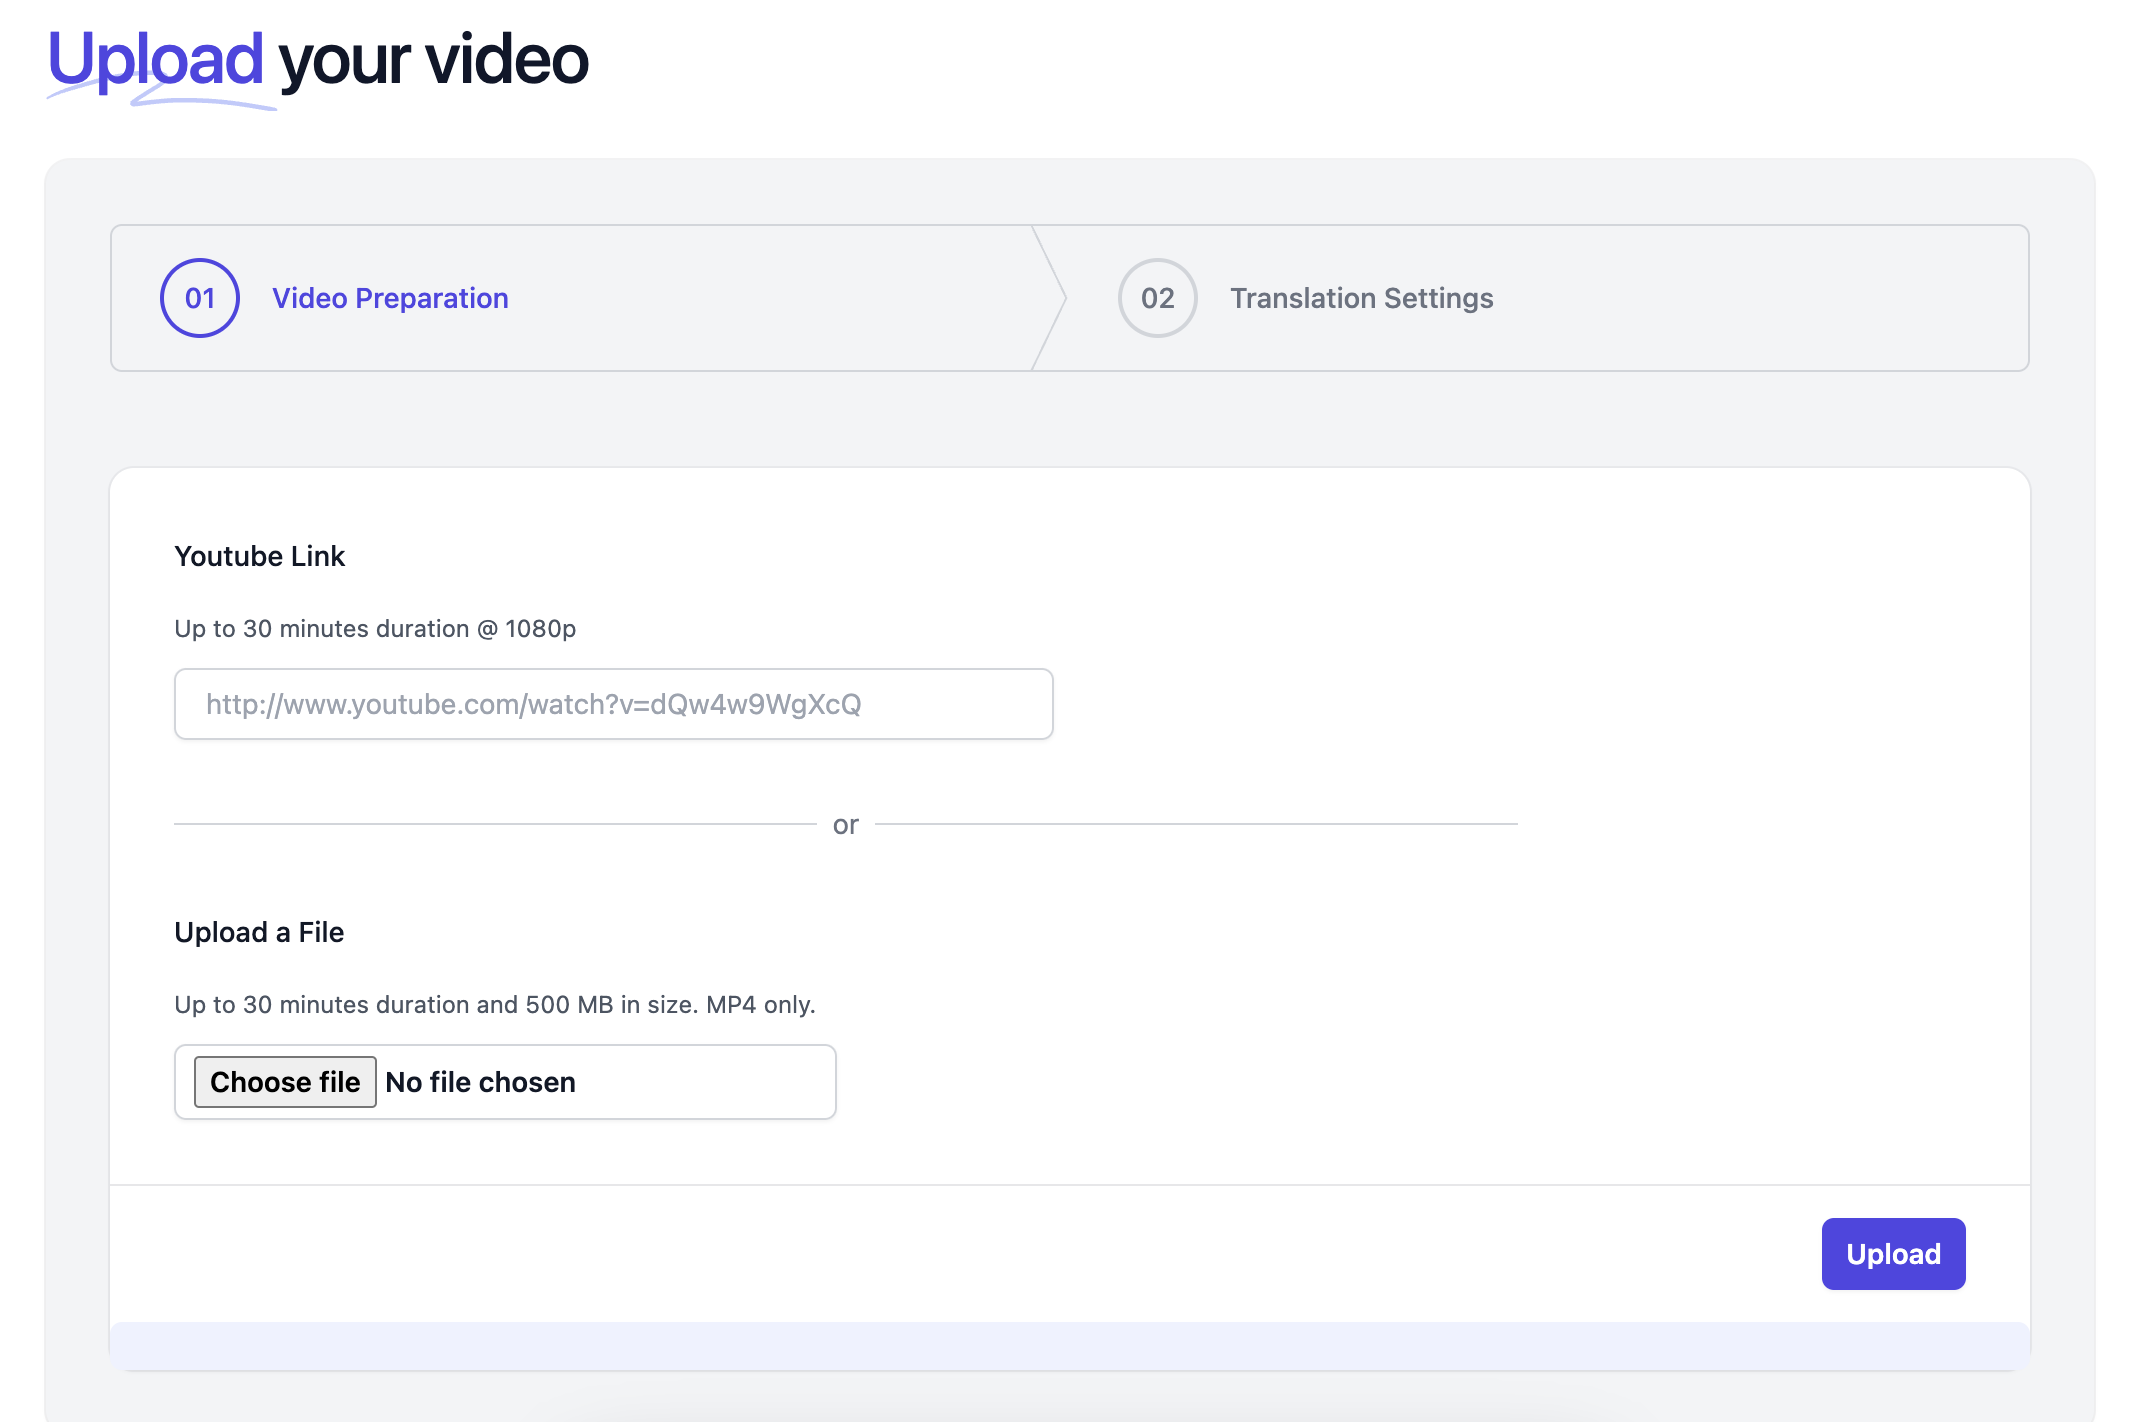This screenshot has height=1422, width=2130.
Task: Click the 500 MB MP4 only hint
Action: coord(494,1005)
